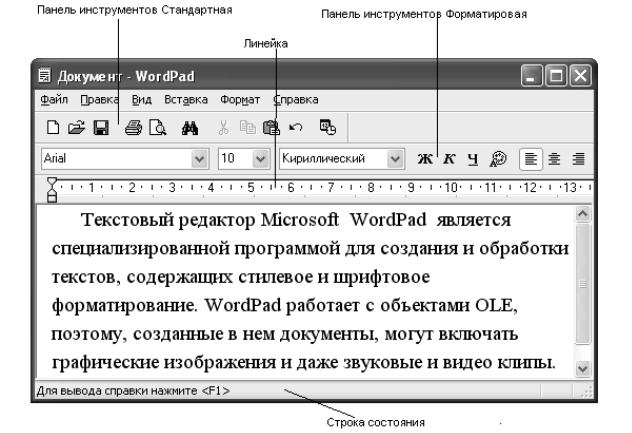632x433 pixels.
Task: Click the scroll up arrow
Action: 582,214
